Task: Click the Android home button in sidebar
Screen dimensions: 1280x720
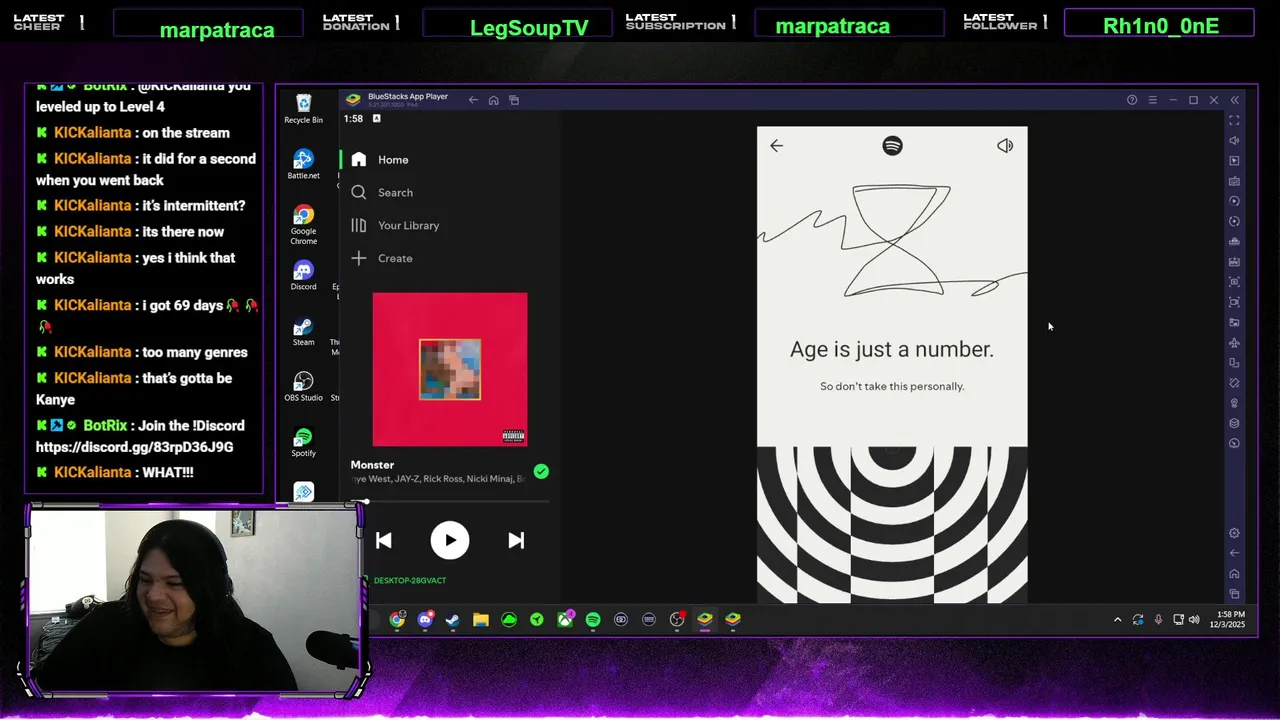Action: click(x=1234, y=573)
